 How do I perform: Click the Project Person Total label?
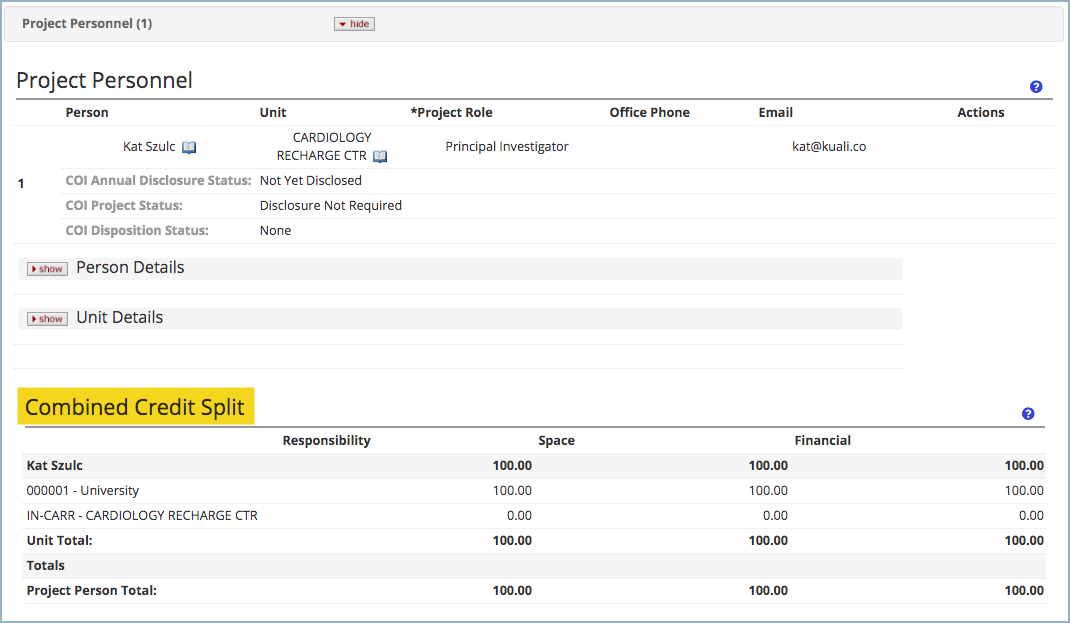coord(90,590)
